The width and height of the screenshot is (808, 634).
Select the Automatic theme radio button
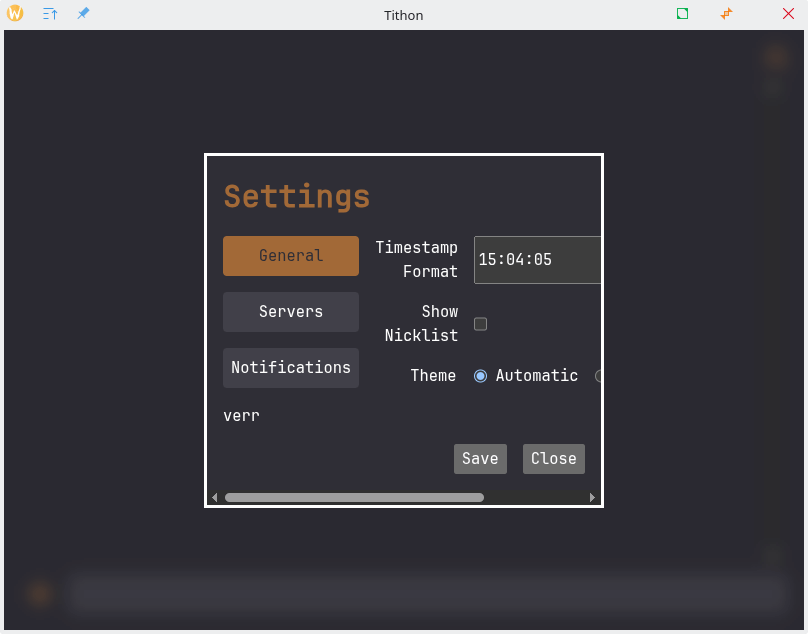[480, 376]
